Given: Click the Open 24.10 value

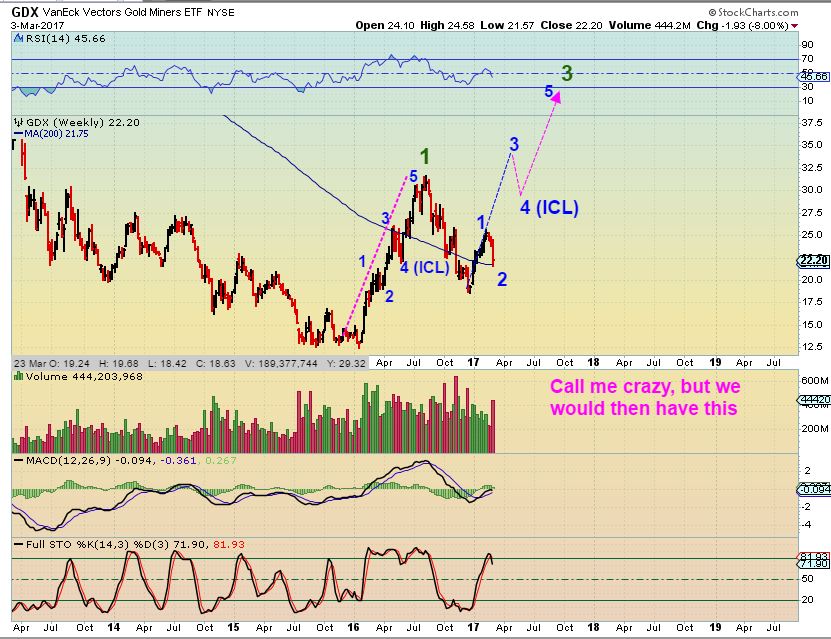Looking at the screenshot, I should (385, 25).
